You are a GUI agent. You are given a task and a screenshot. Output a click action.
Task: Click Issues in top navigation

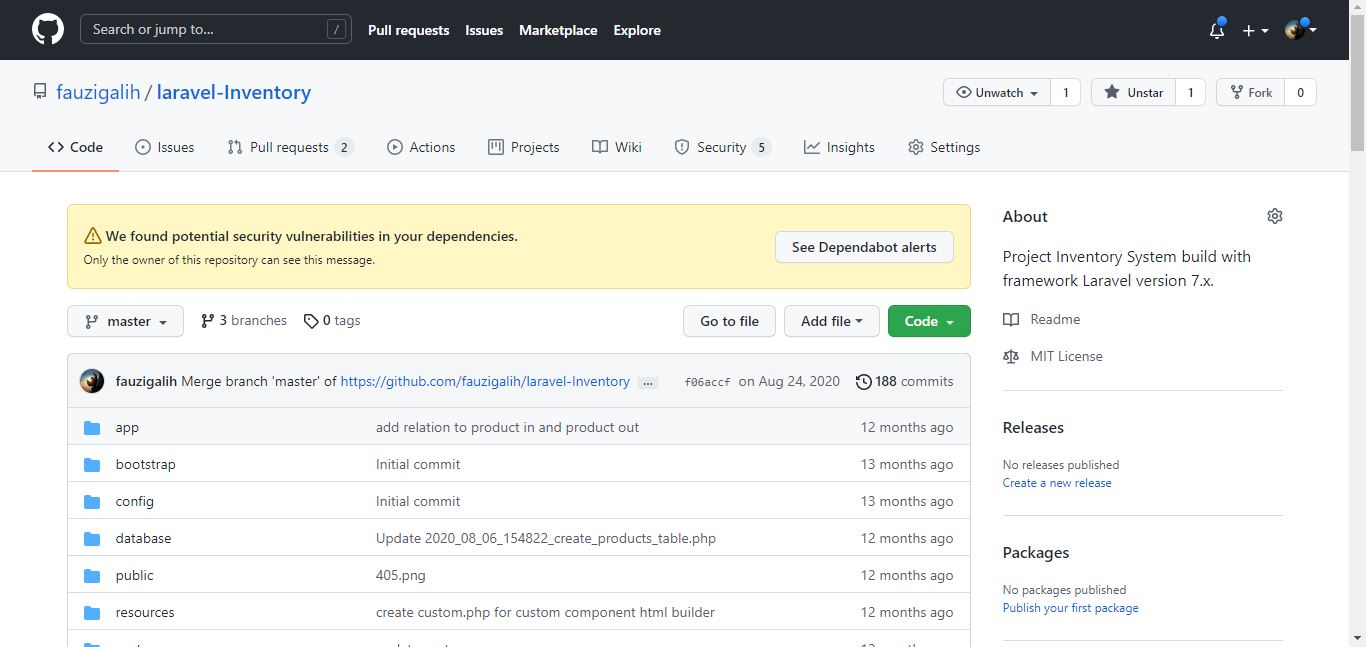coord(484,30)
